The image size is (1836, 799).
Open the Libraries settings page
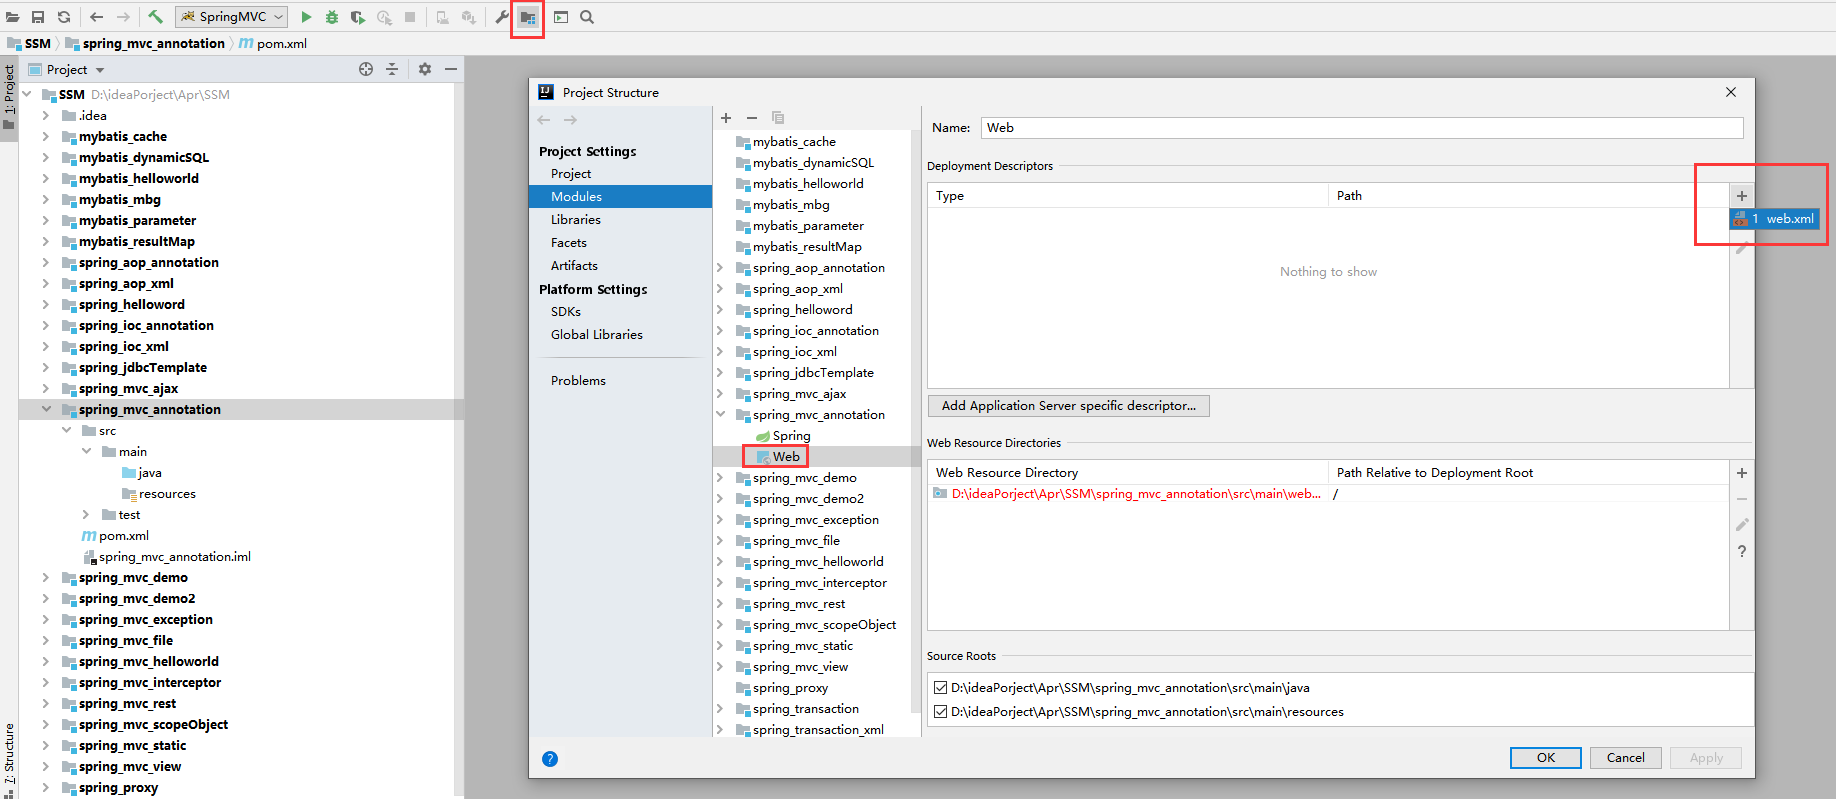[x=576, y=220]
